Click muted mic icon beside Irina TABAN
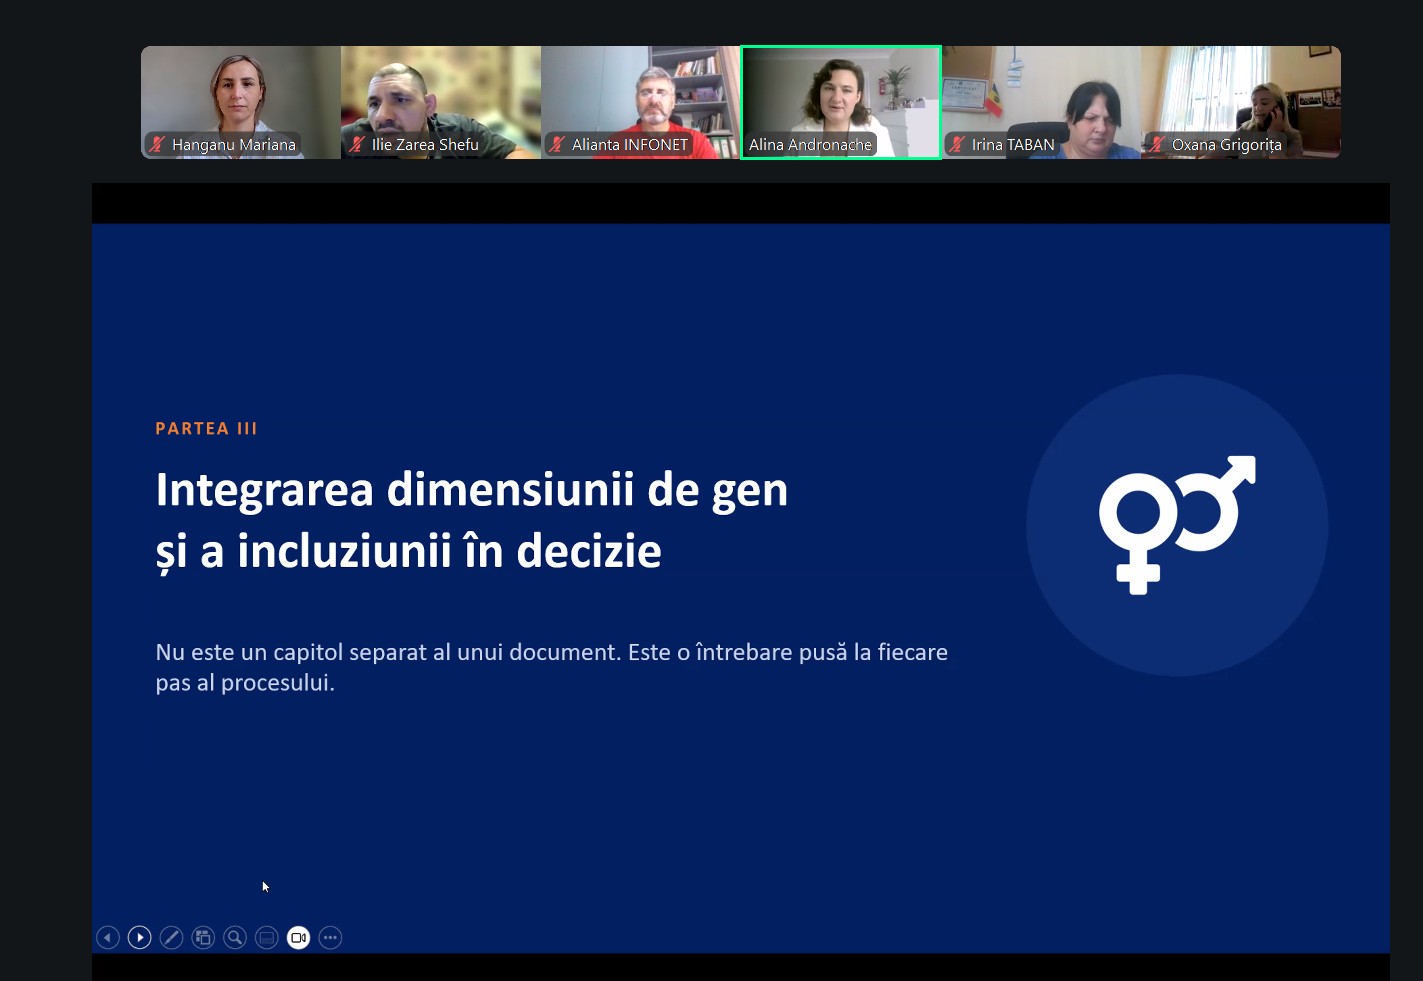The width and height of the screenshot is (1423, 981). point(957,144)
